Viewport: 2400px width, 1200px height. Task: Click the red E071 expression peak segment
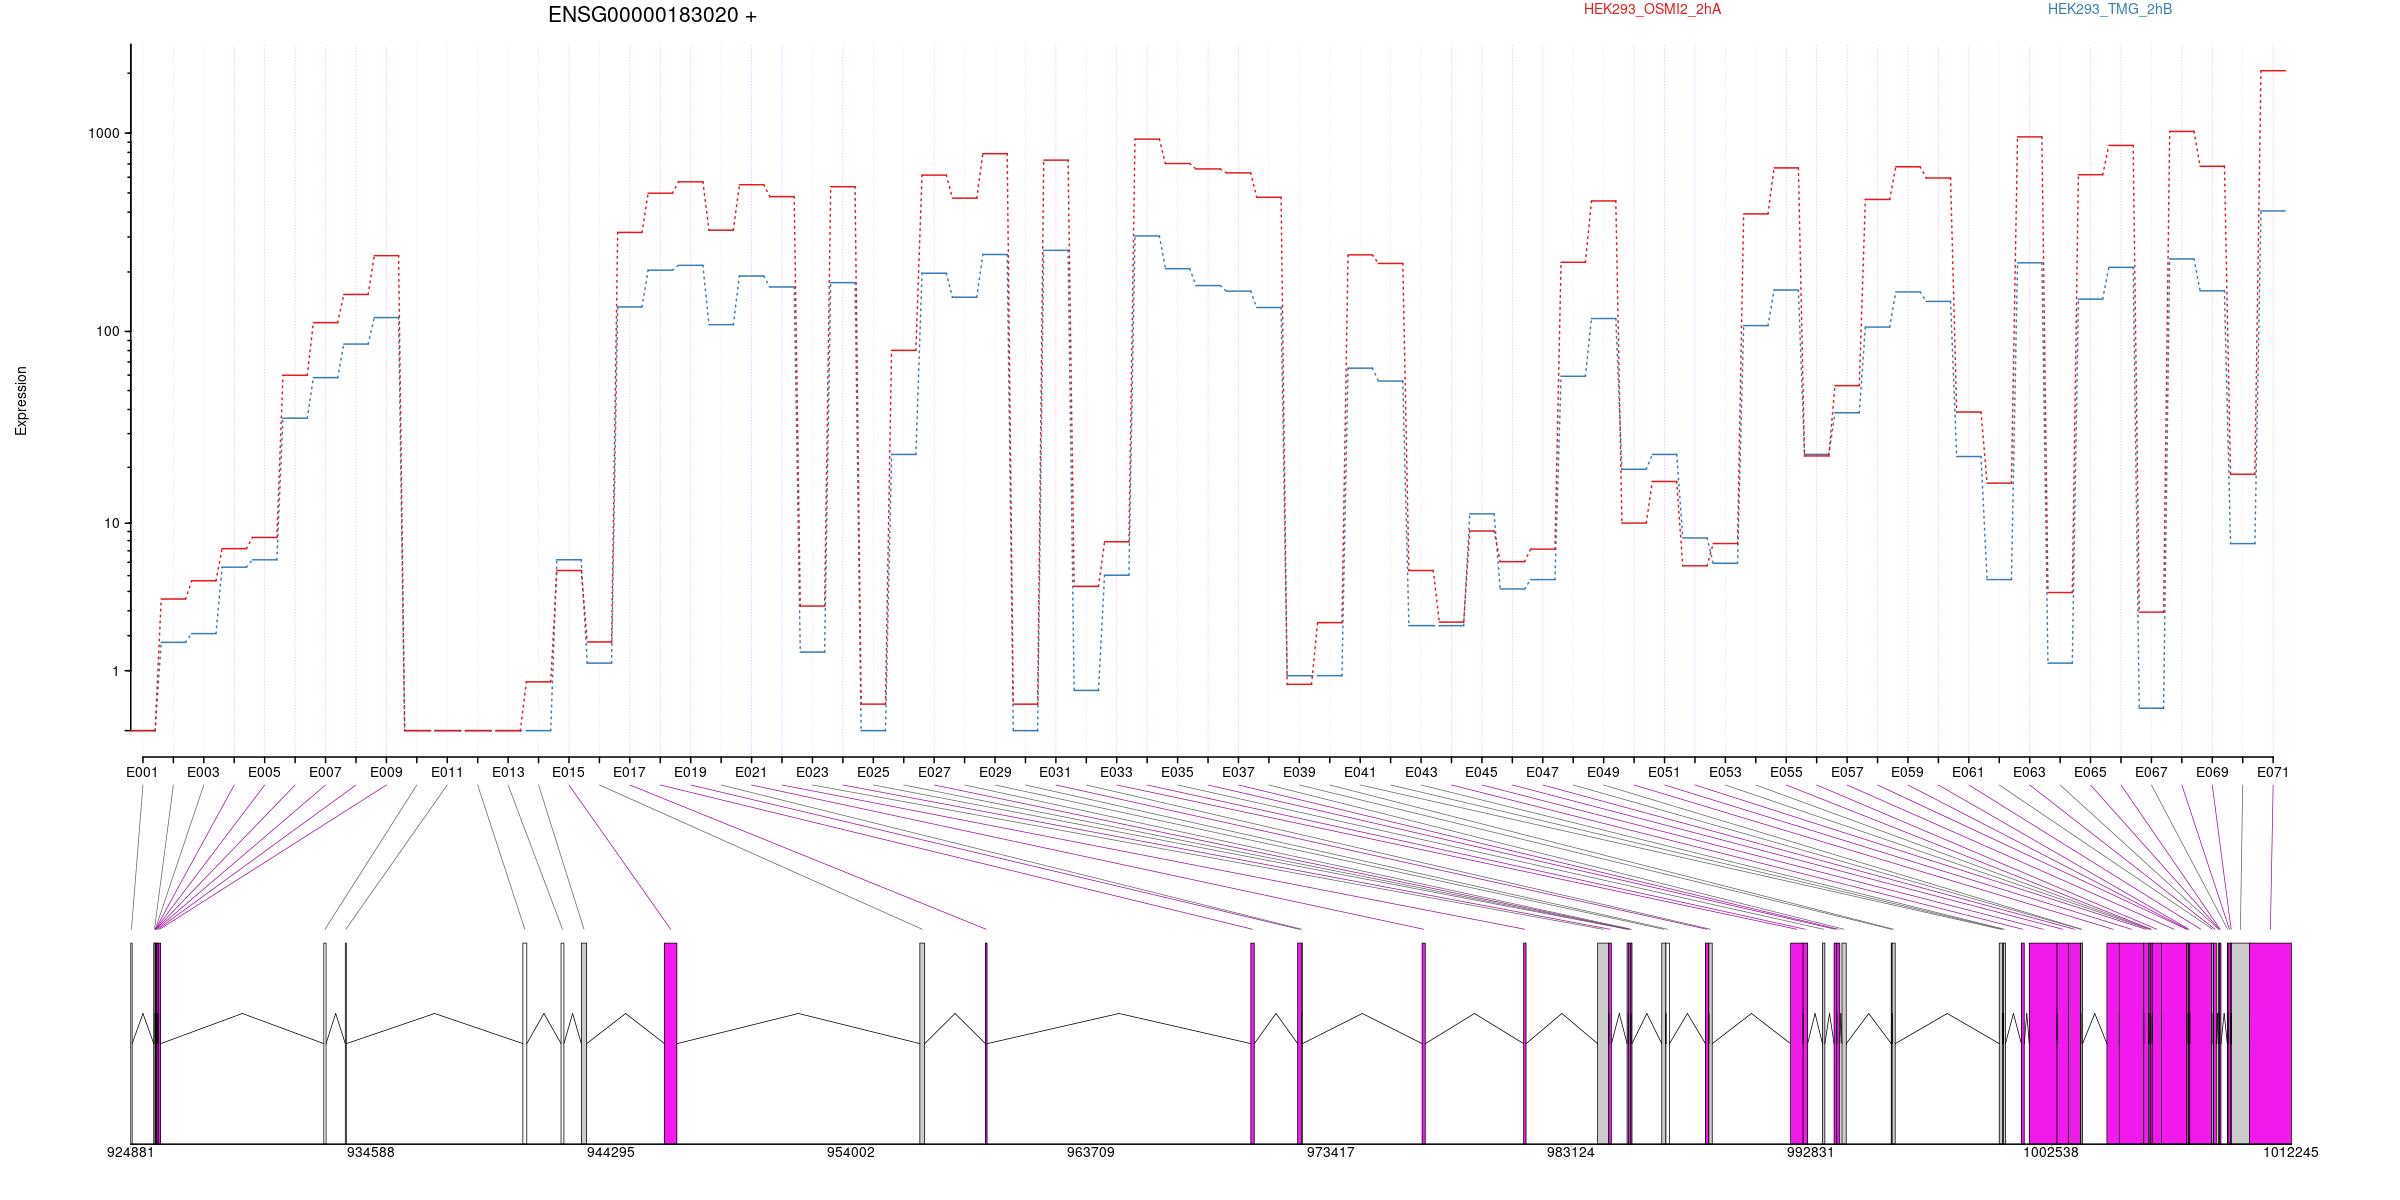pyautogui.click(x=2273, y=71)
